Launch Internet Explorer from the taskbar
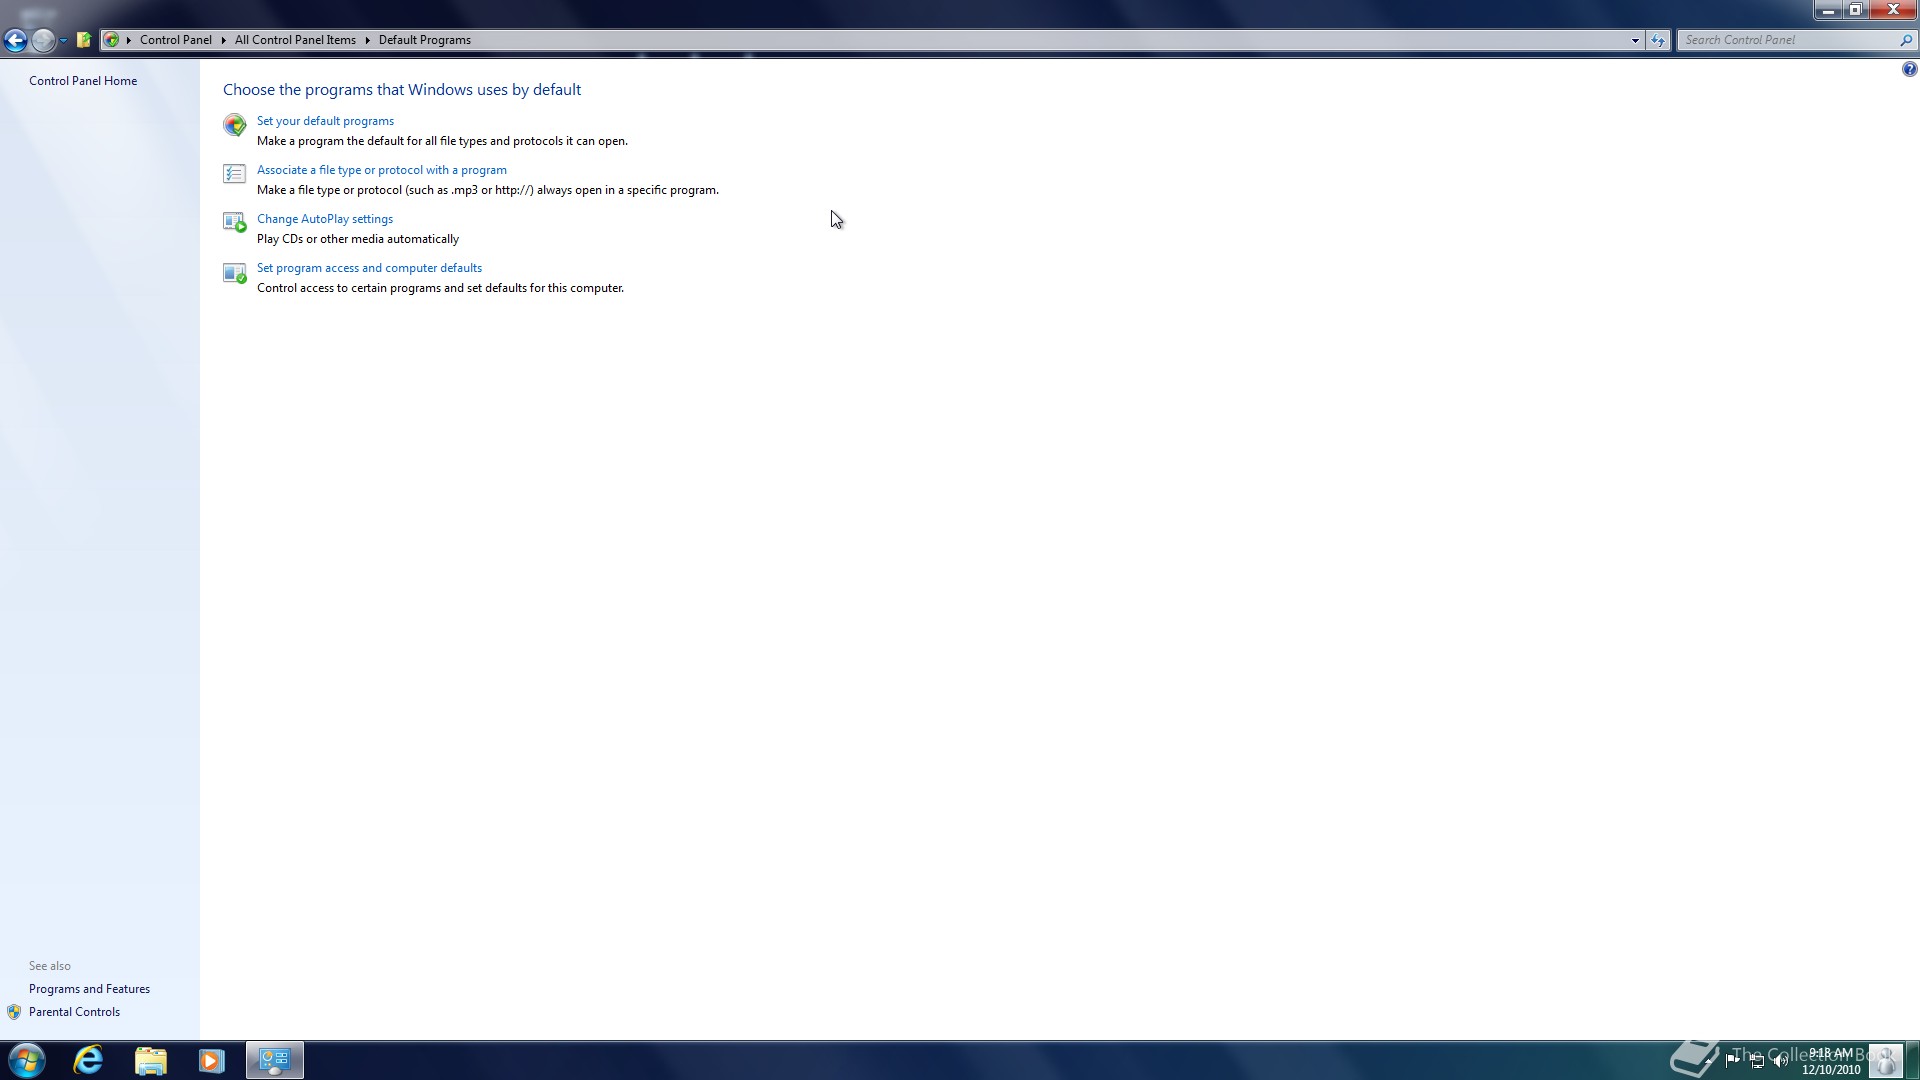This screenshot has height=1080, width=1920. (88, 1060)
